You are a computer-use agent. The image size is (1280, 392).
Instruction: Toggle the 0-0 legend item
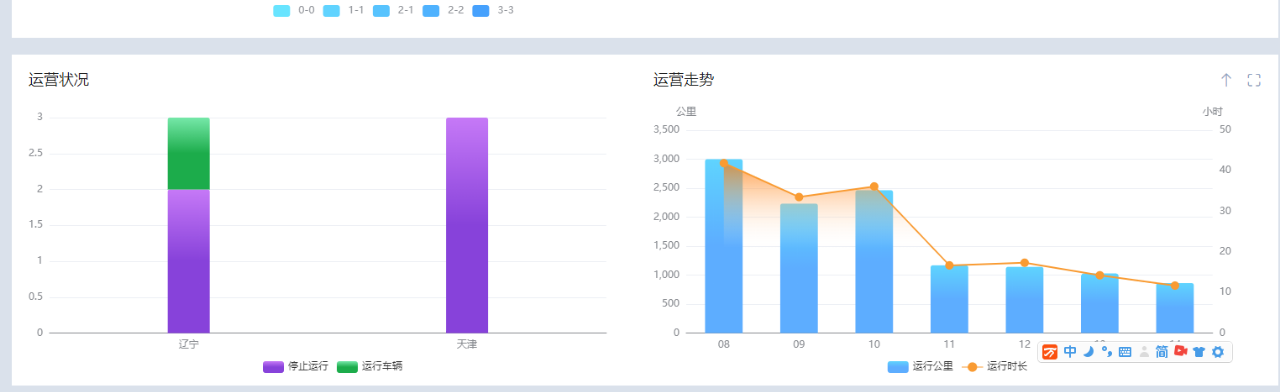(x=294, y=10)
